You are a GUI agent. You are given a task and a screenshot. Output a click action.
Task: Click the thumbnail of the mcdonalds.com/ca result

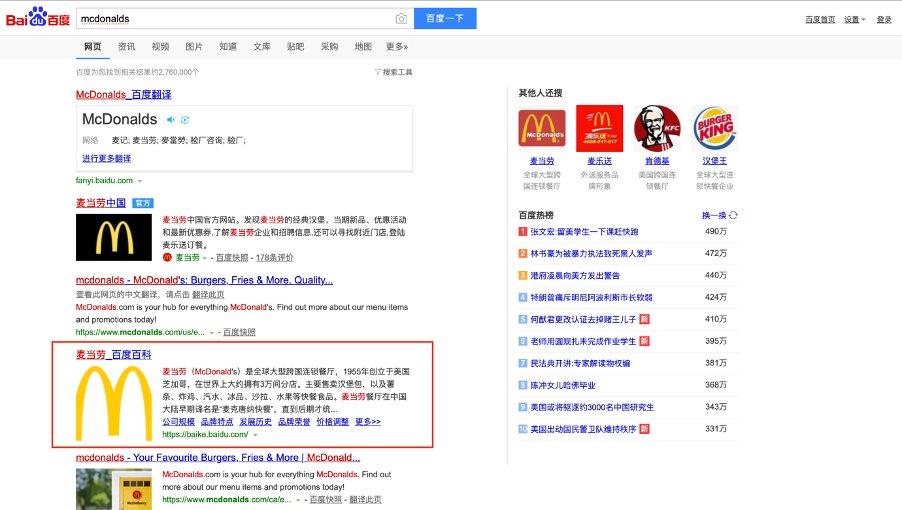tap(114, 489)
